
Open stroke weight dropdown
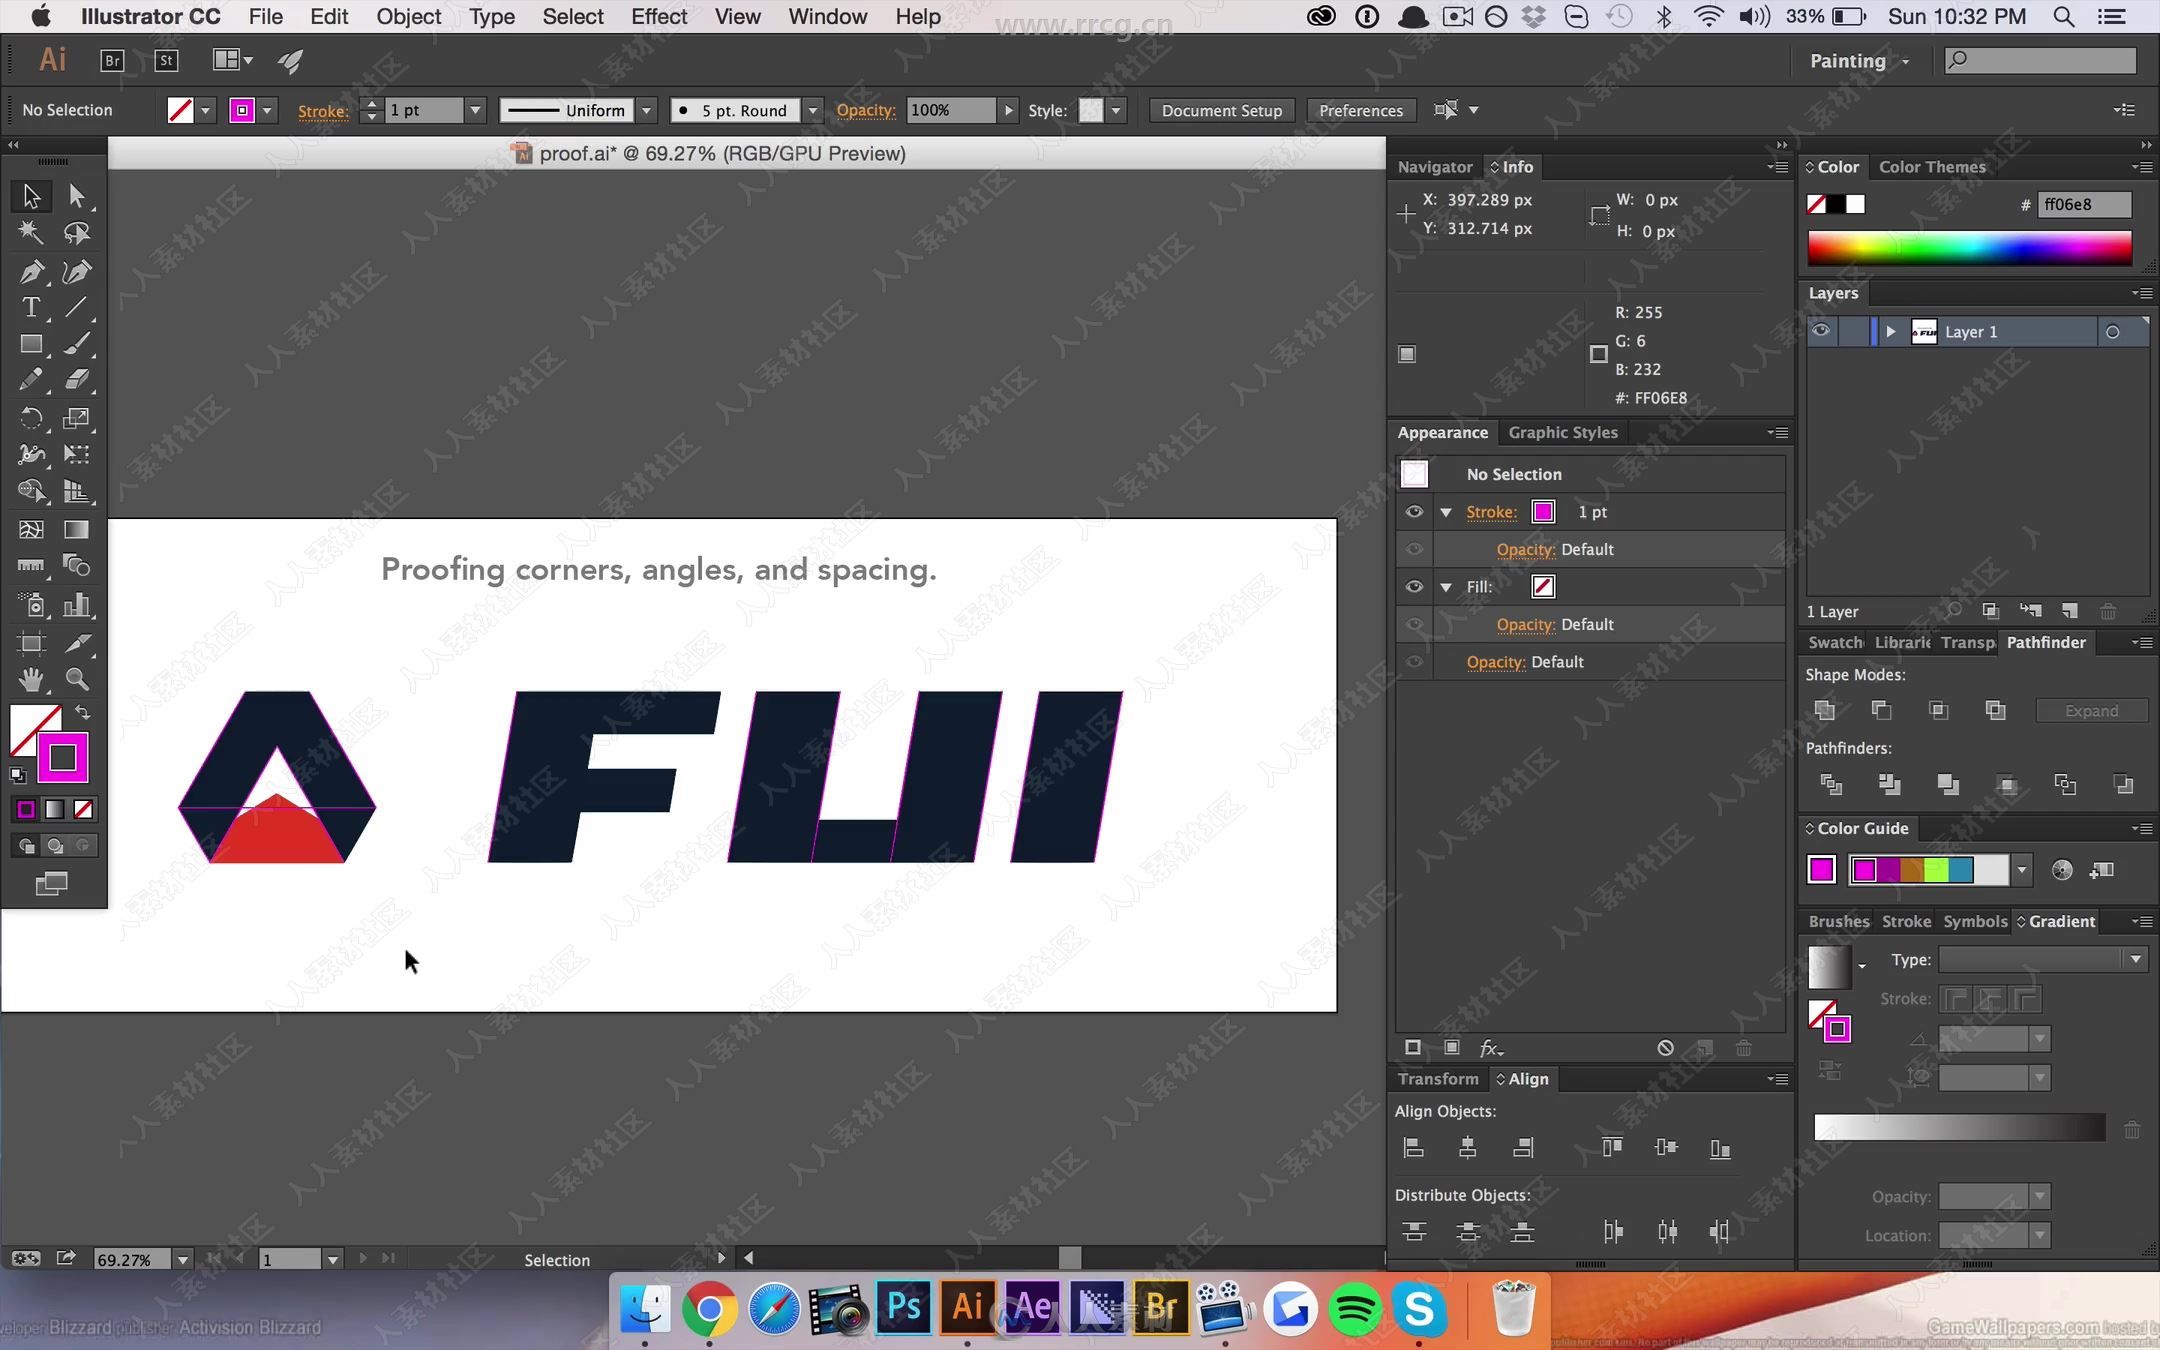coord(476,110)
